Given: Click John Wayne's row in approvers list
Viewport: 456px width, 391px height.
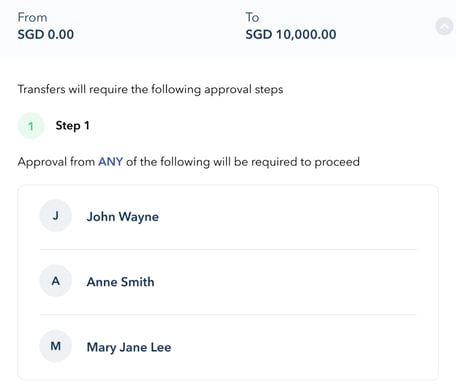Looking at the screenshot, I should 228,217.
